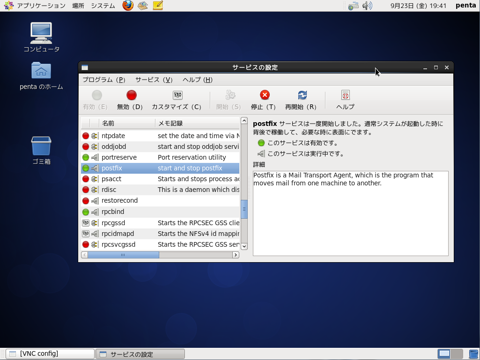This screenshot has height=360, width=480.
Task: Open the penta user menu
Action: 466,5
